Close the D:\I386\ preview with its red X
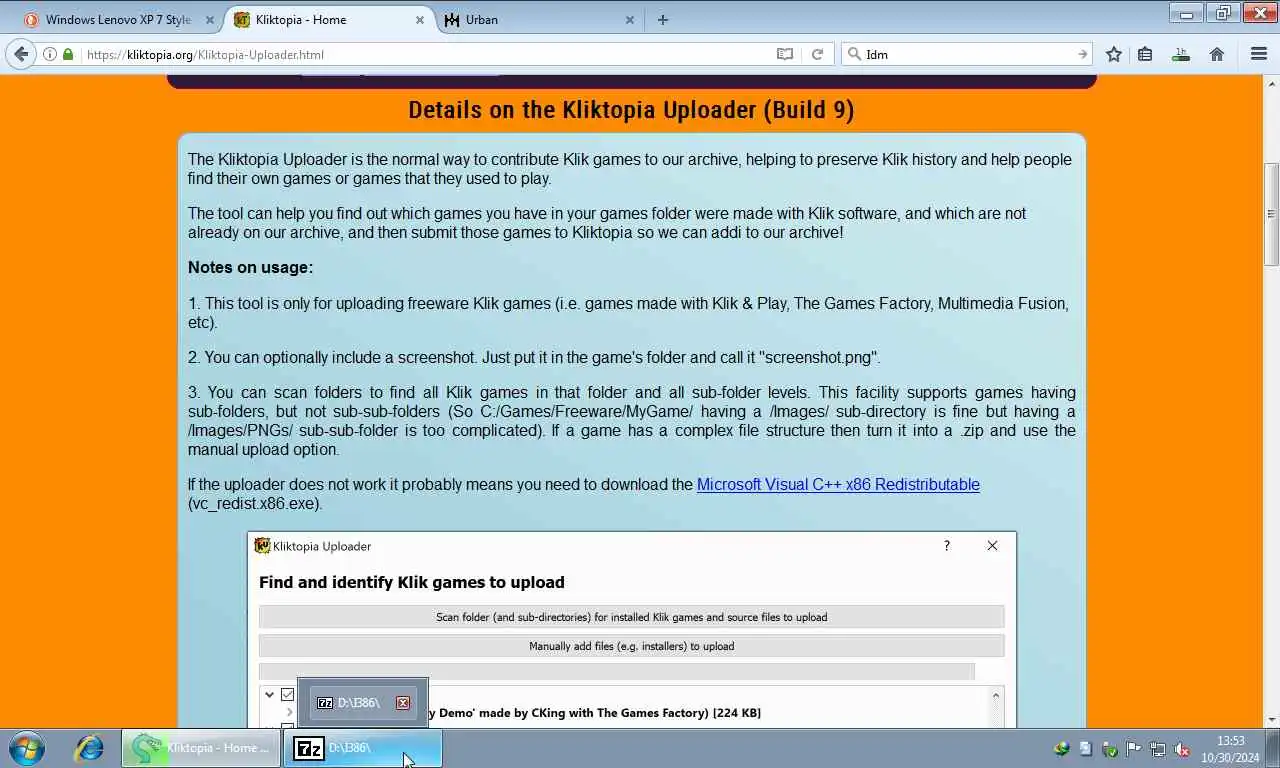Image resolution: width=1280 pixels, height=768 pixels. click(x=403, y=703)
